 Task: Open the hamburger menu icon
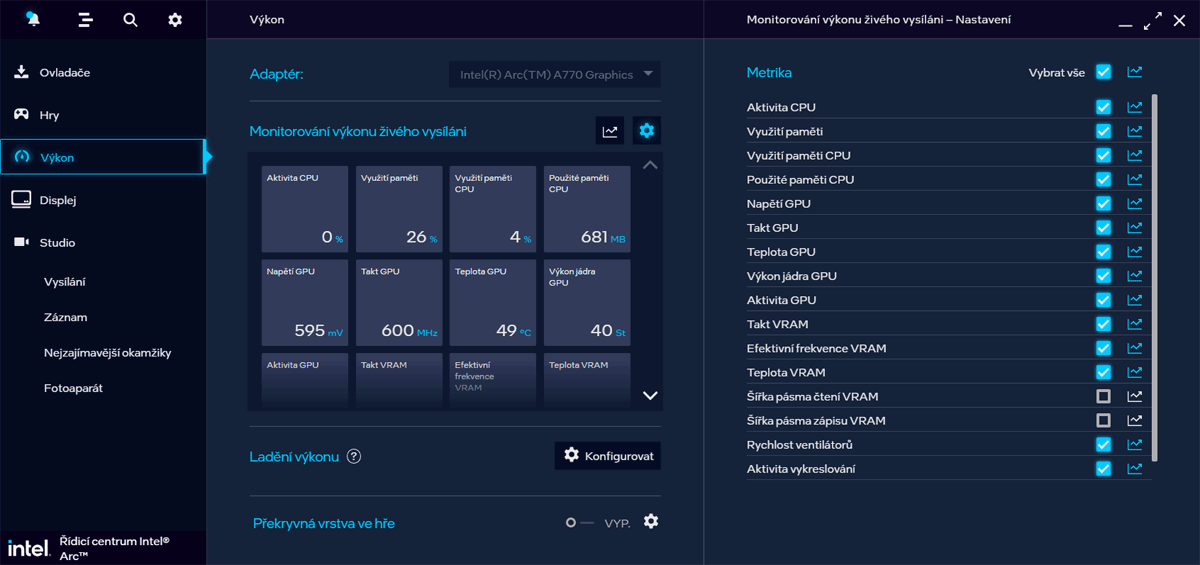(85, 19)
